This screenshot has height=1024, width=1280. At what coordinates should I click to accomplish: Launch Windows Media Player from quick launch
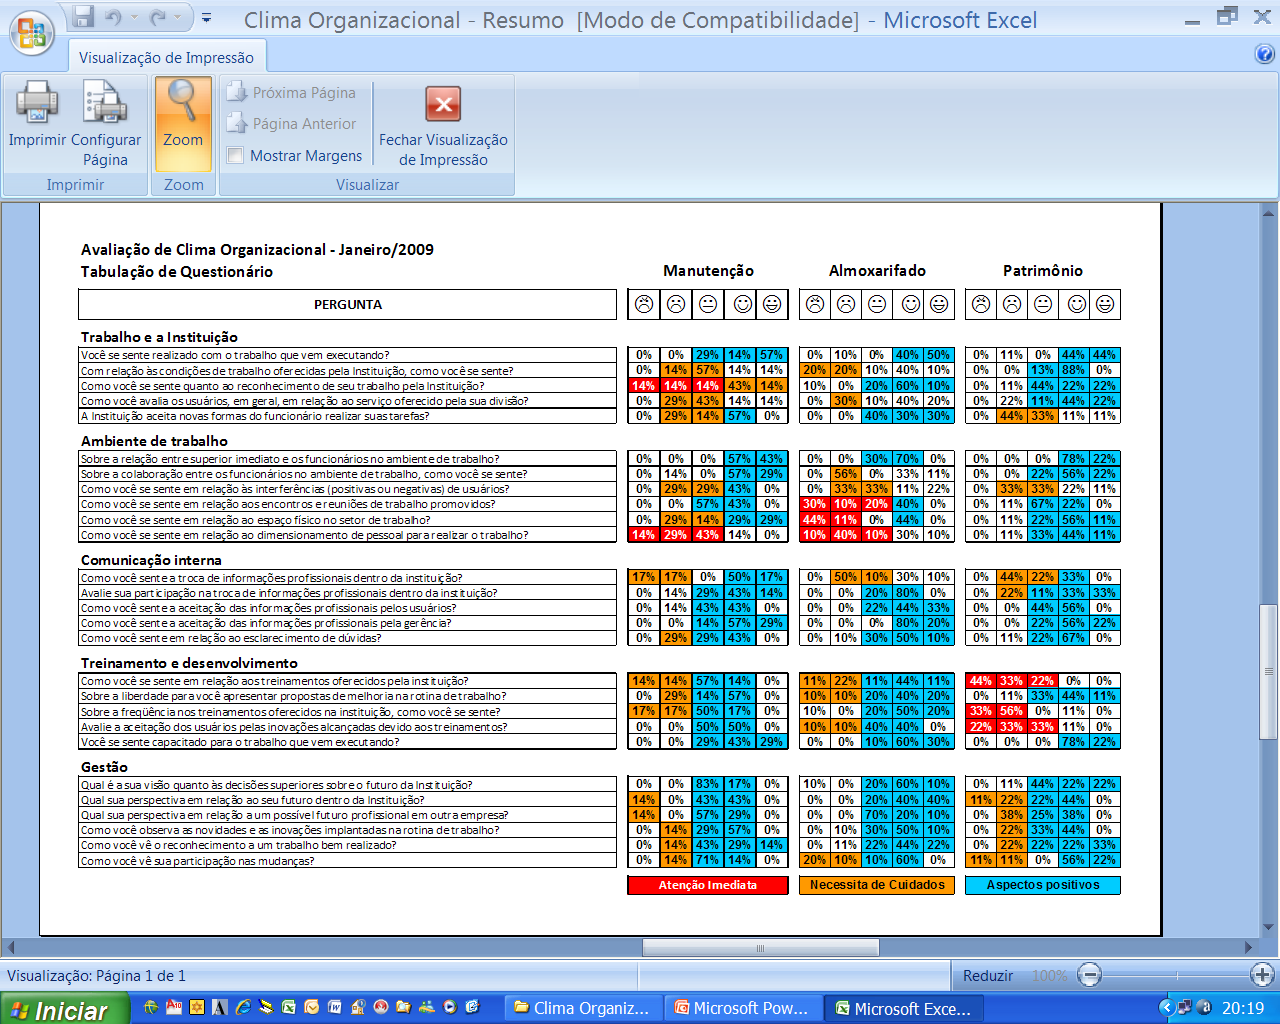[x=450, y=1008]
